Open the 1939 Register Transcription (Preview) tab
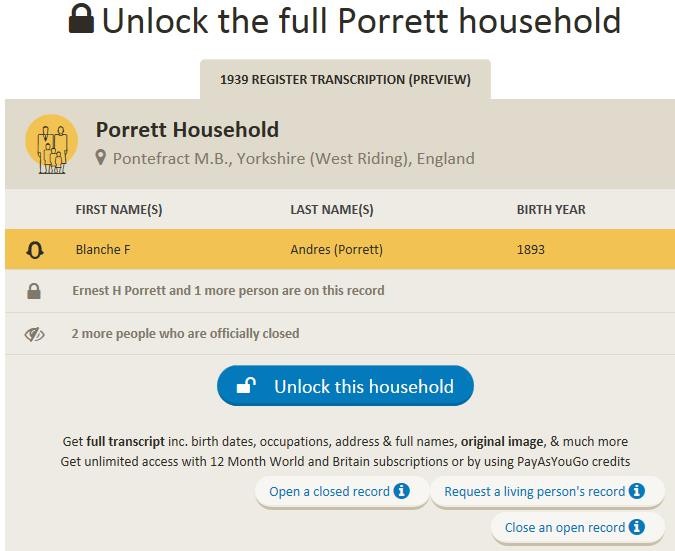This screenshot has width=675, height=551. pos(345,80)
